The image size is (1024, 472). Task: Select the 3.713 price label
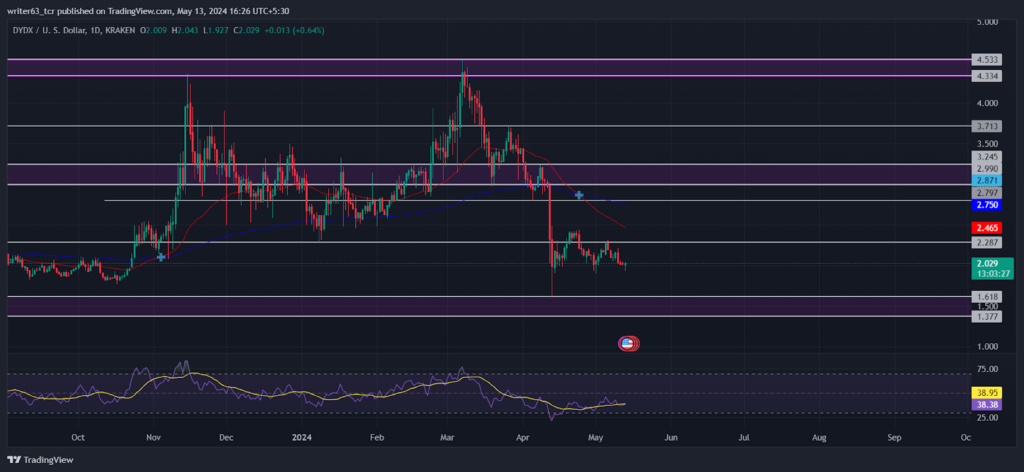pos(985,126)
